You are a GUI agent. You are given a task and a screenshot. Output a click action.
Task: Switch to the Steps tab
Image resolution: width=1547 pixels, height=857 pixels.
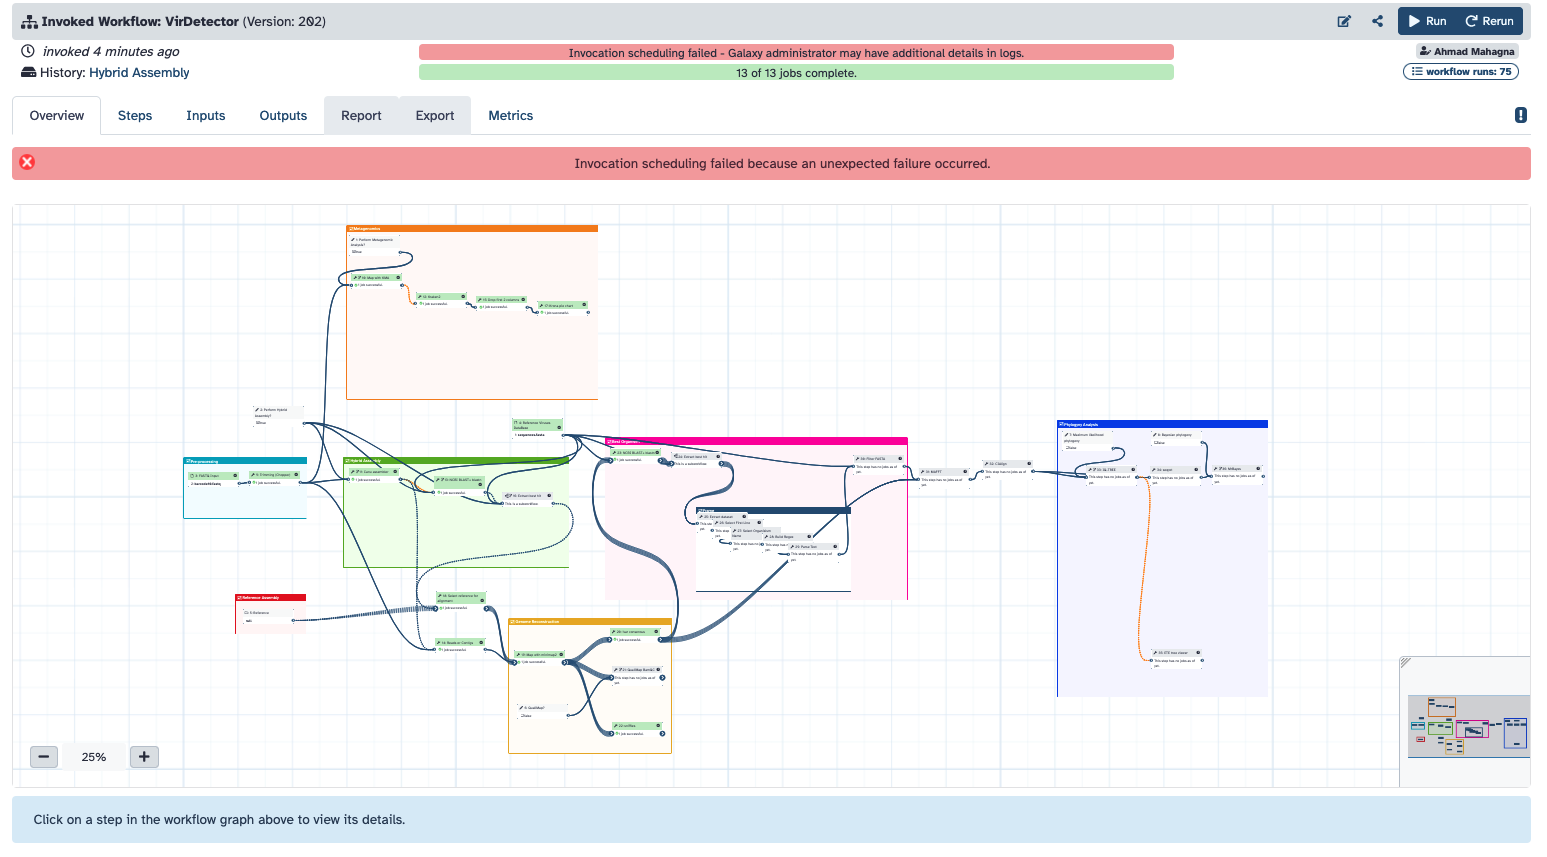click(135, 116)
